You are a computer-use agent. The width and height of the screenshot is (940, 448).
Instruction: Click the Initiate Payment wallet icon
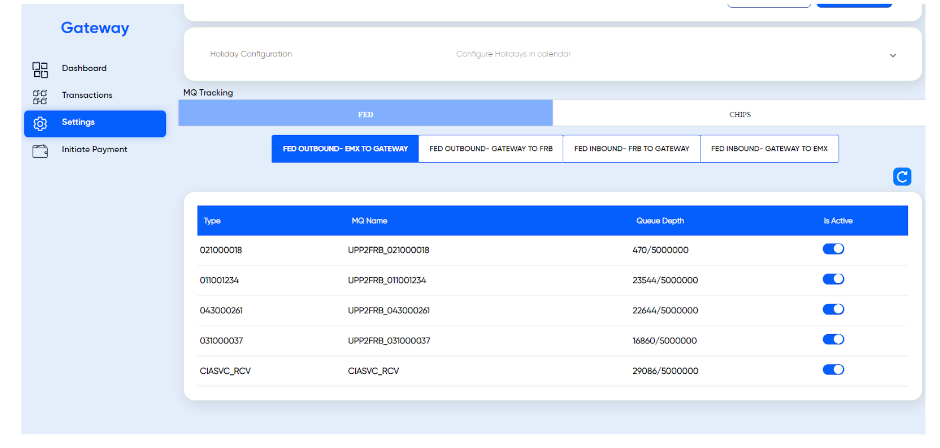pos(40,150)
